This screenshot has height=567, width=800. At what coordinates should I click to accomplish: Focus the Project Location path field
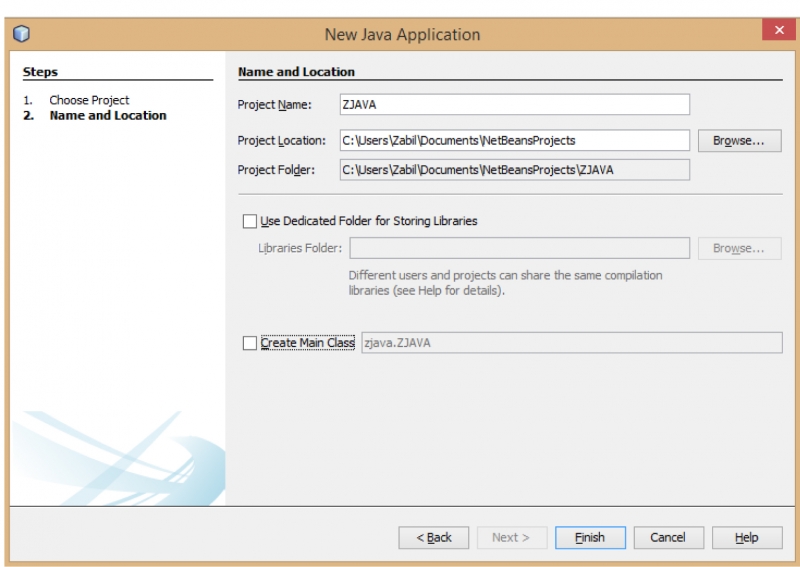pyautogui.click(x=514, y=140)
